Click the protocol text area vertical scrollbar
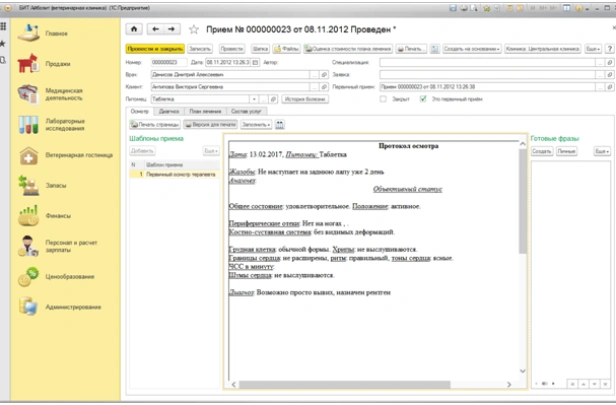The image size is (616, 405). [521, 260]
